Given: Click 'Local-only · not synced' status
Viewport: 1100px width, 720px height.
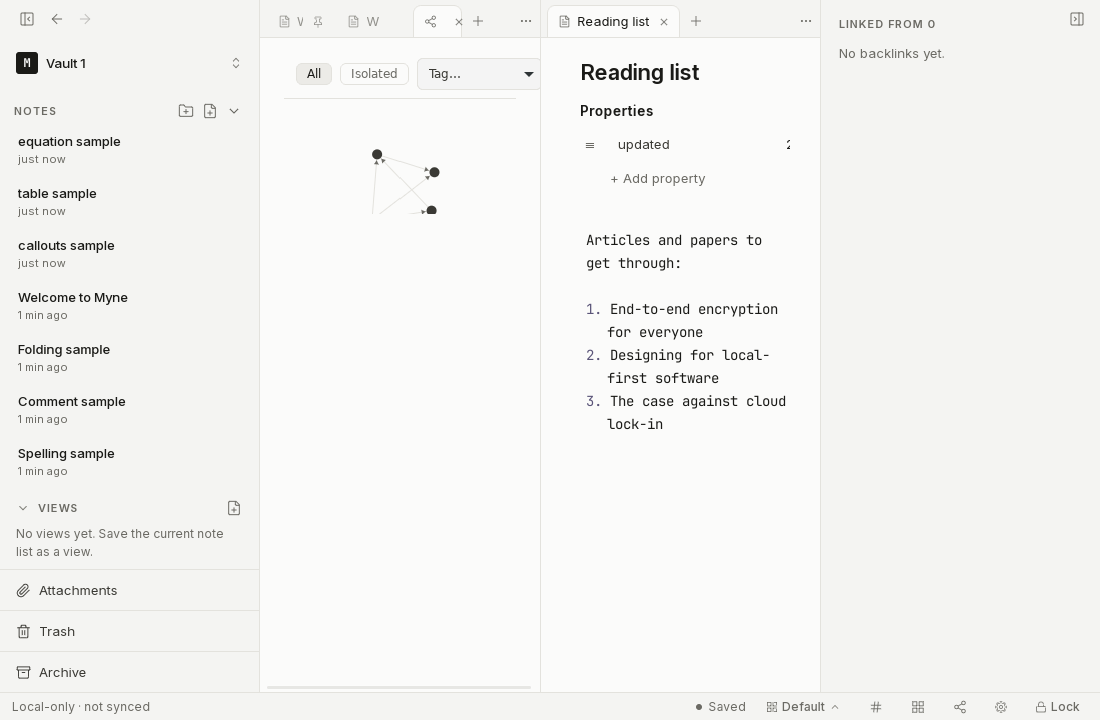Looking at the screenshot, I should click(x=81, y=707).
